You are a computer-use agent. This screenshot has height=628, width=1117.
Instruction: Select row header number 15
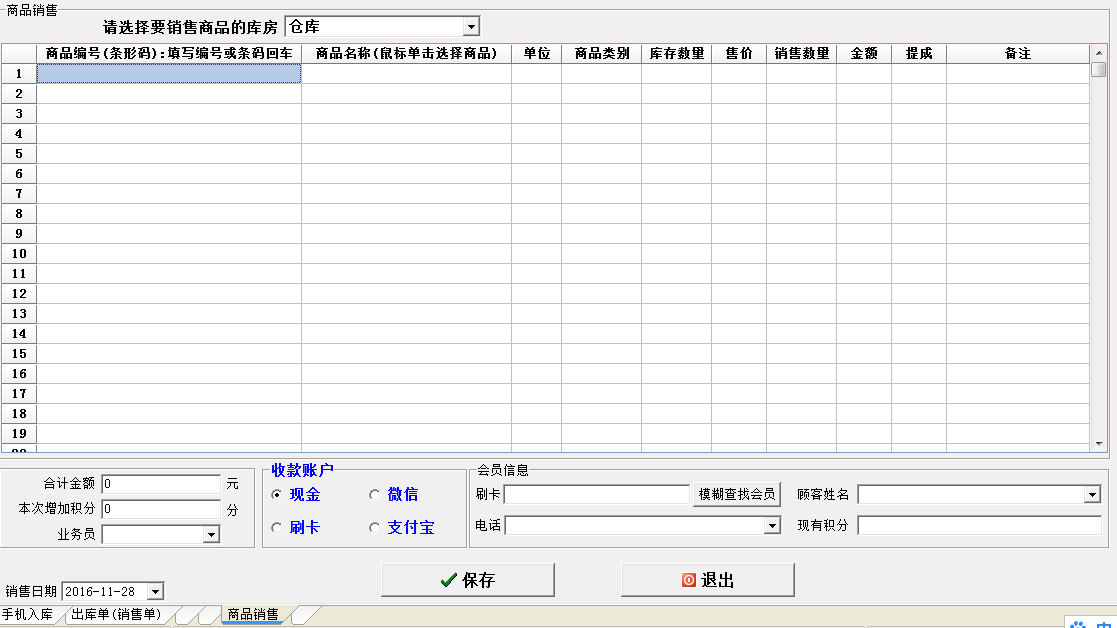pos(19,353)
